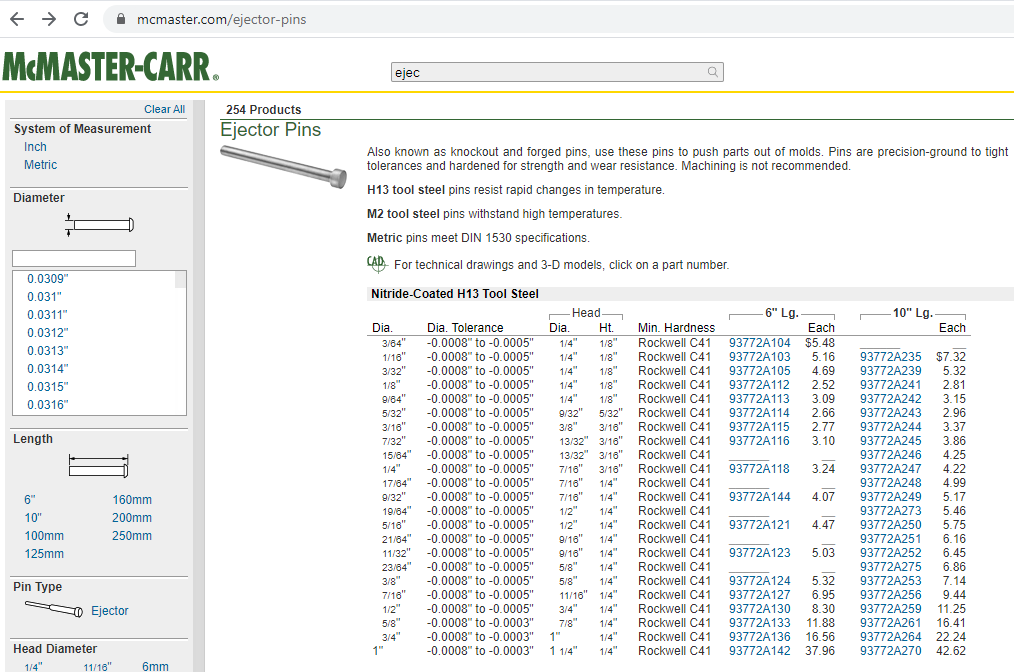Focus the search box containing 'ejec'
This screenshot has height=672, width=1014.
pyautogui.click(x=557, y=72)
